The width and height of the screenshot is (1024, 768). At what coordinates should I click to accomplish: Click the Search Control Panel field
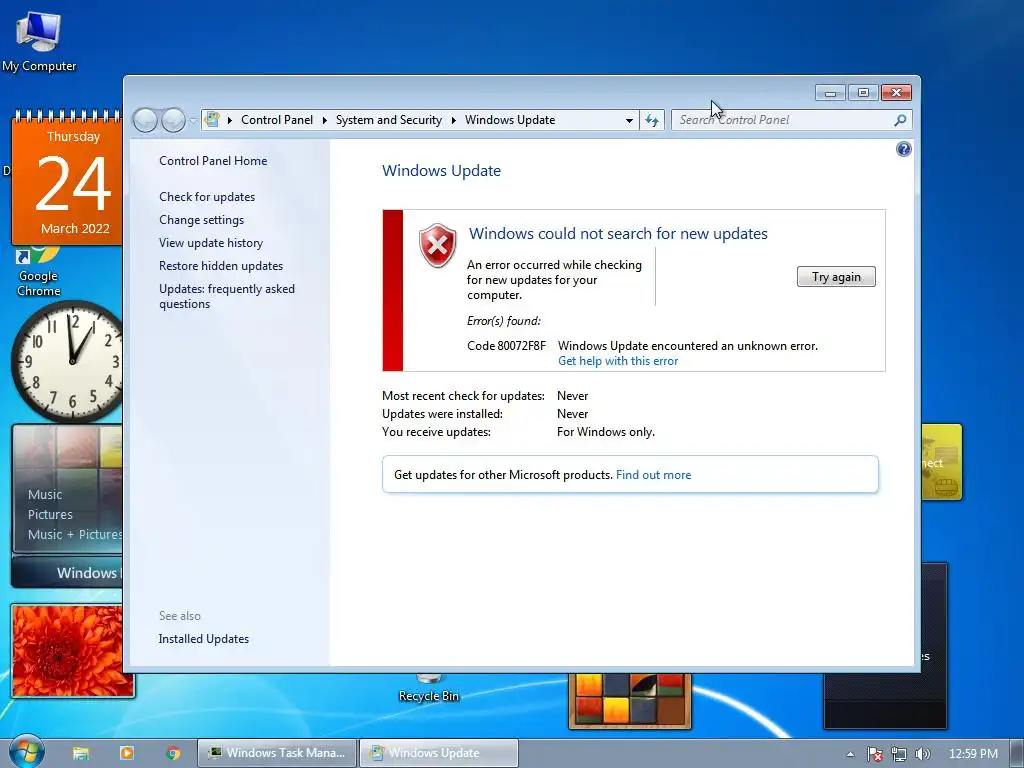click(781, 120)
